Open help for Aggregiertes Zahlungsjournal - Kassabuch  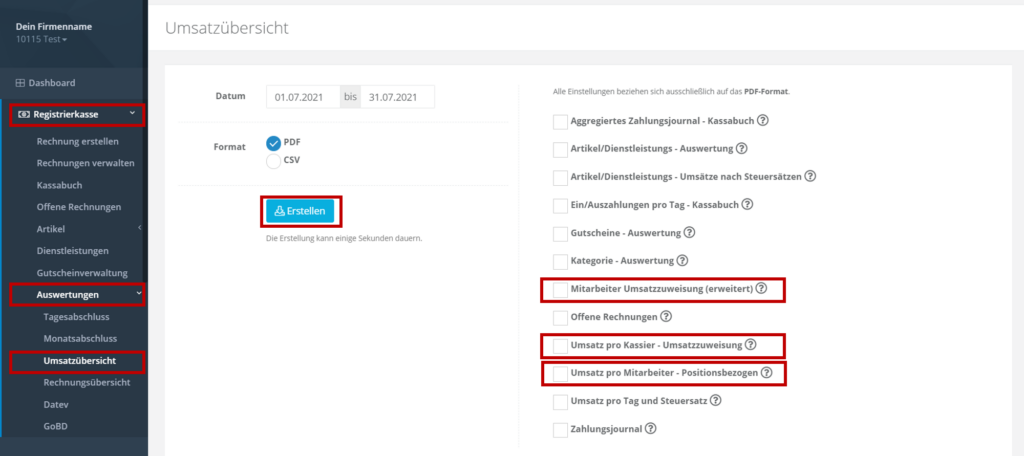762,121
